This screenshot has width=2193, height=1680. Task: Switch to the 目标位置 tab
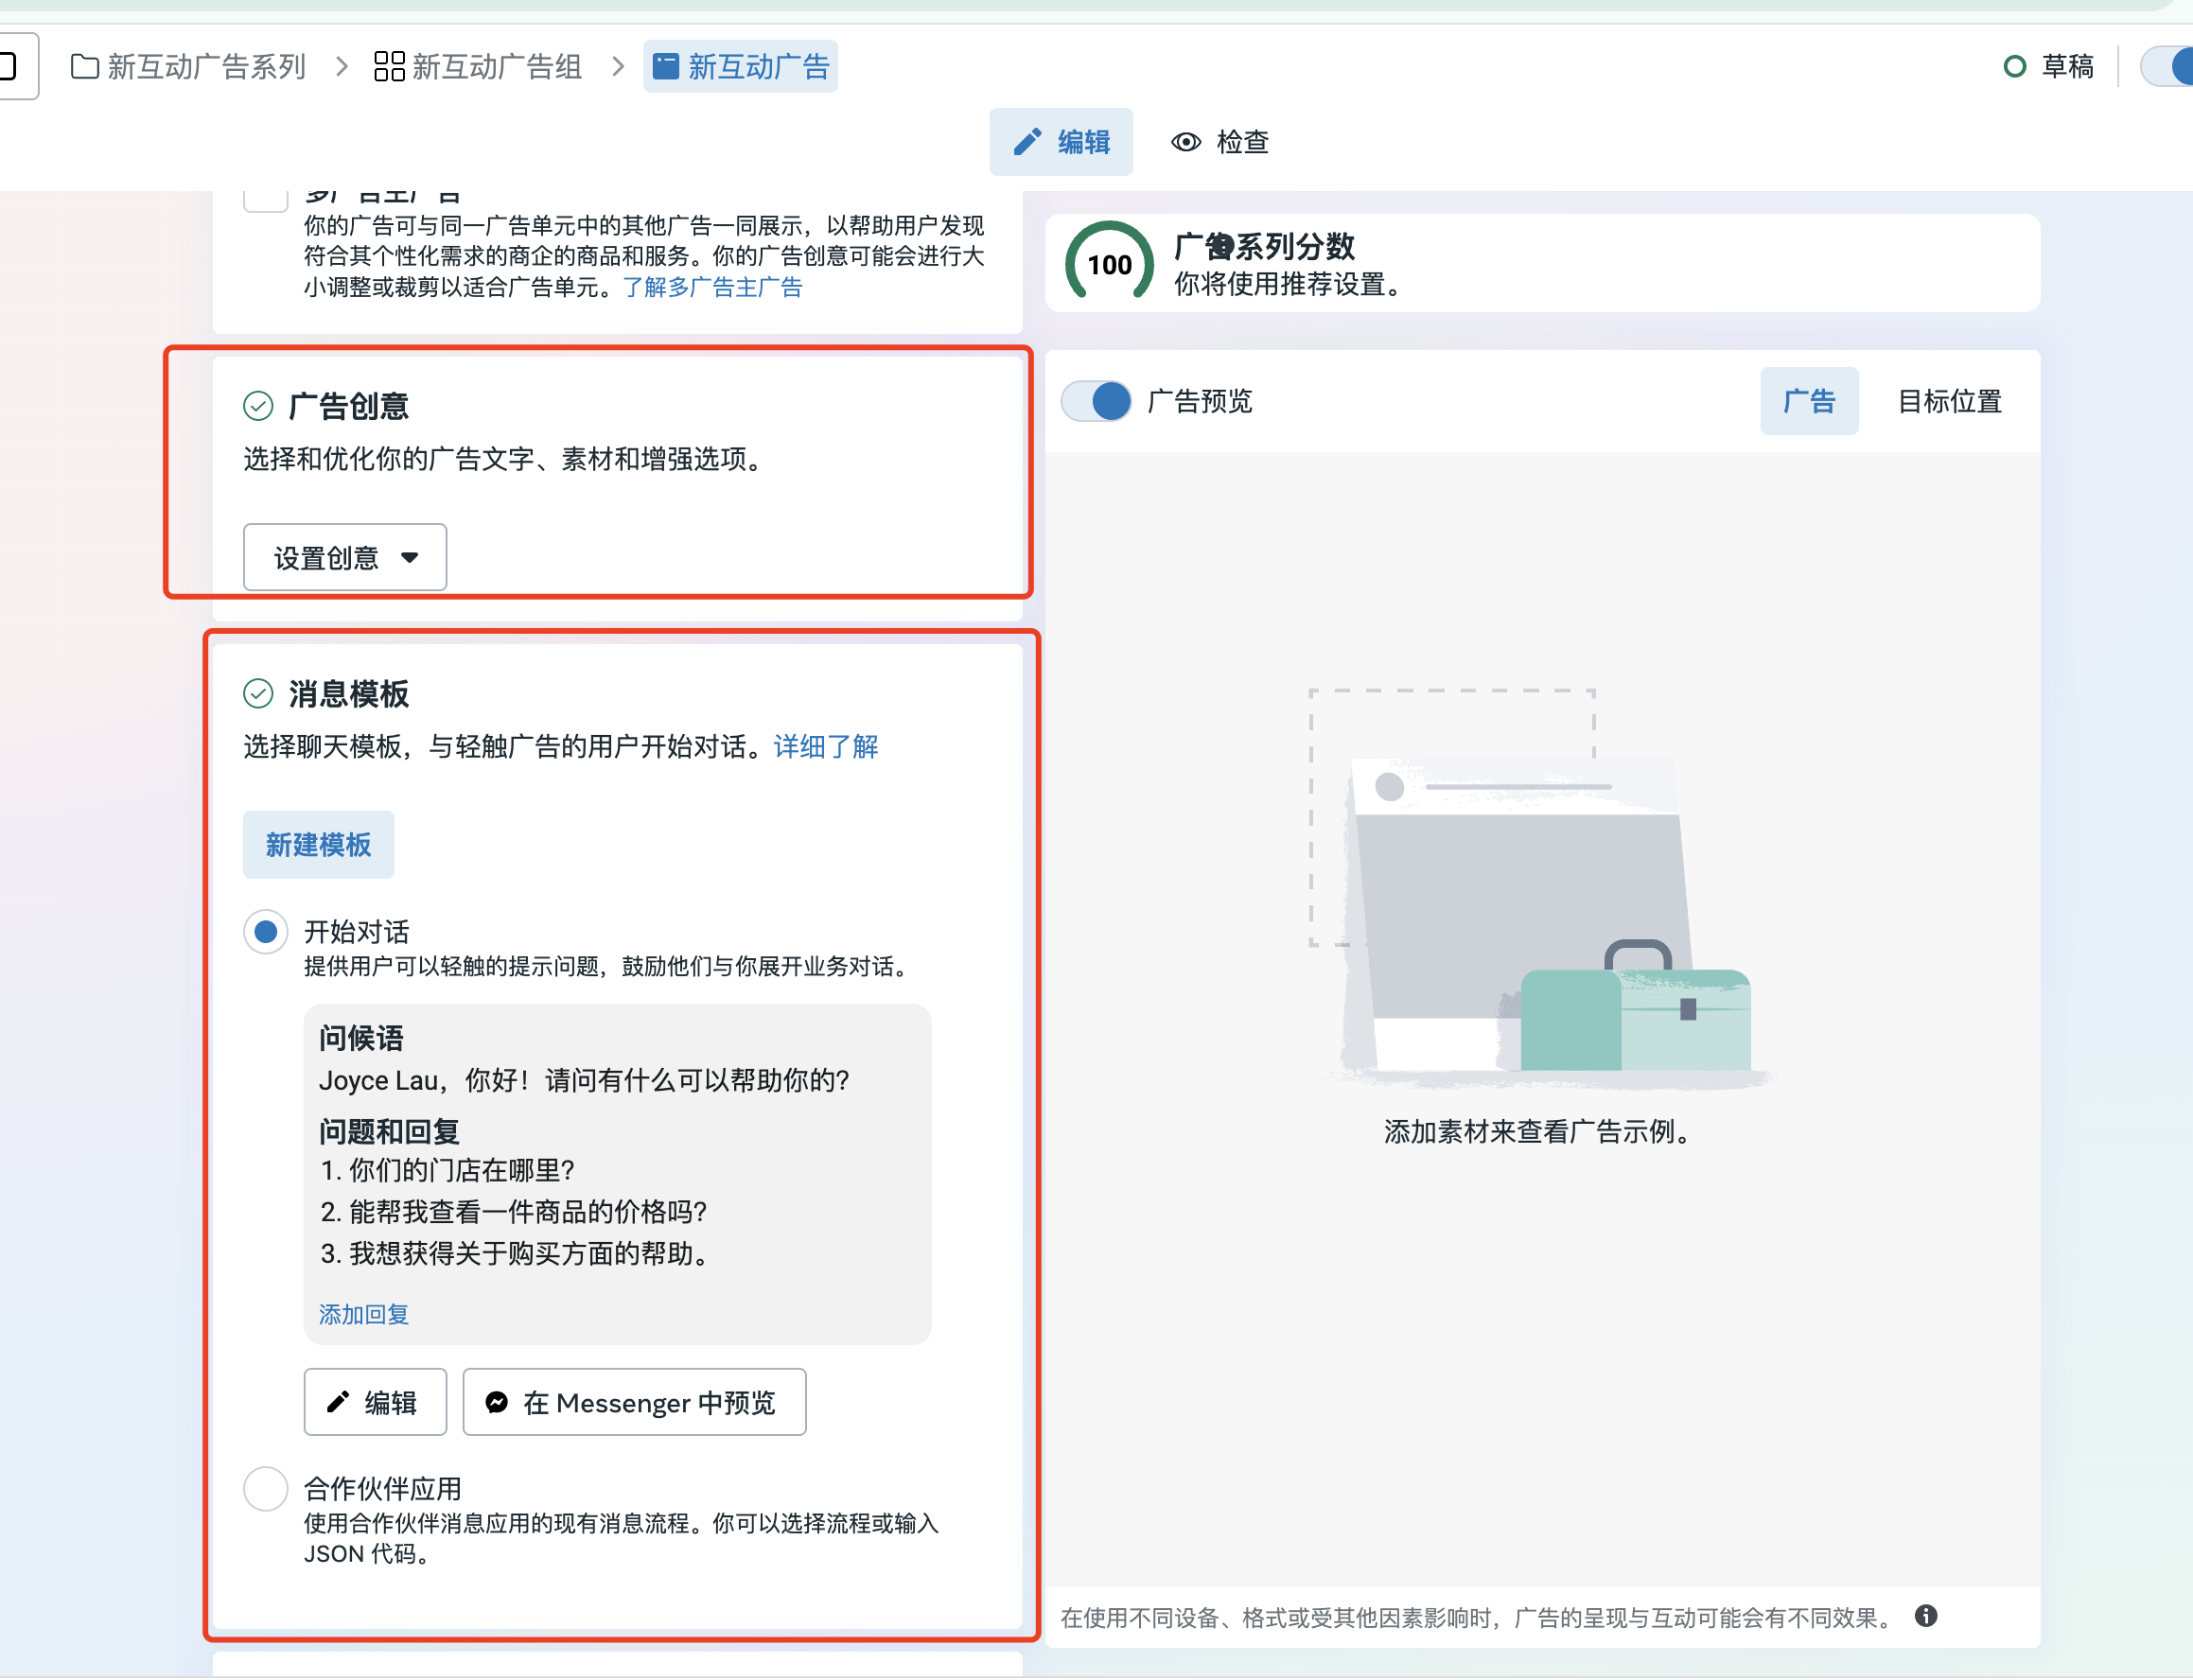pos(1949,402)
